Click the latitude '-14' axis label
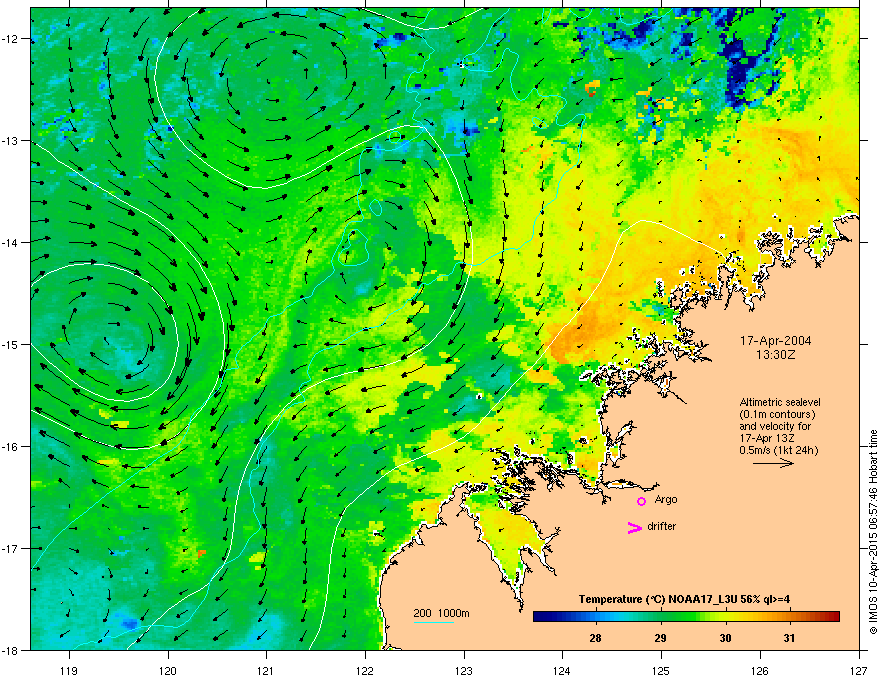This screenshot has width=880, height=680. (x=11, y=242)
